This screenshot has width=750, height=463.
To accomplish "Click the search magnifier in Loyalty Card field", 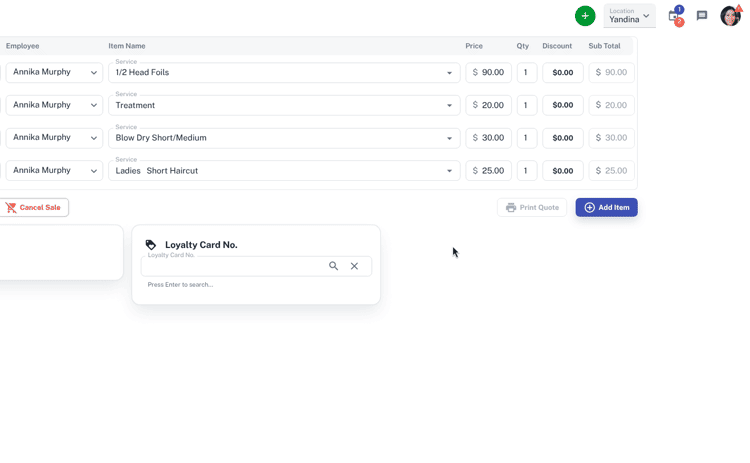I will [334, 266].
